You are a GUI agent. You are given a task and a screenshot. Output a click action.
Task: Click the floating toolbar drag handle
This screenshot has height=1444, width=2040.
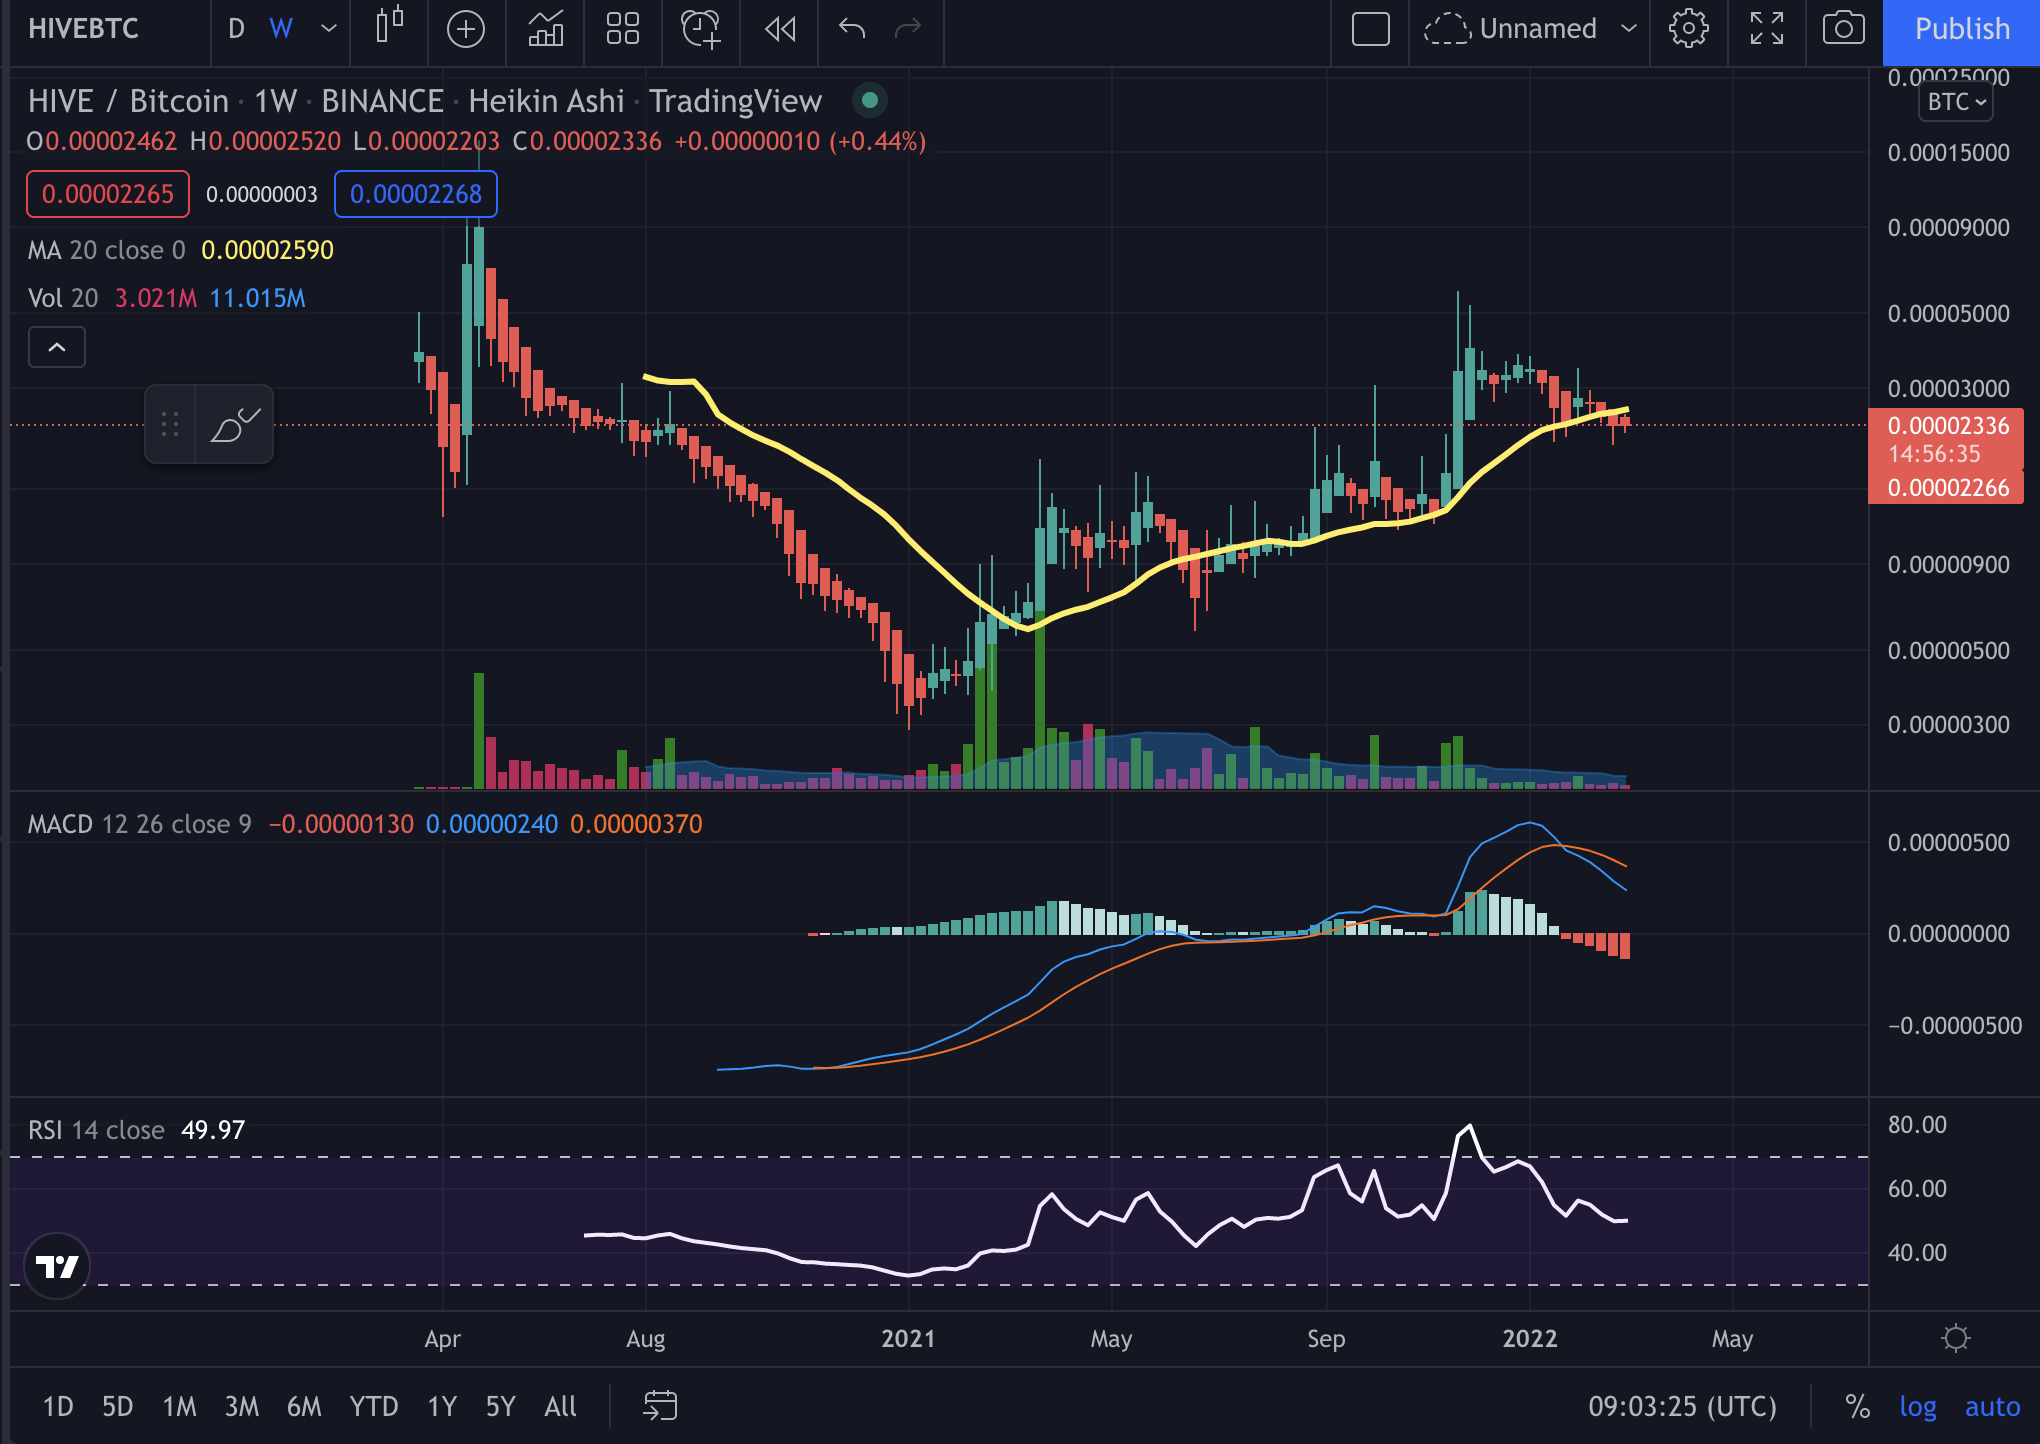coord(170,424)
